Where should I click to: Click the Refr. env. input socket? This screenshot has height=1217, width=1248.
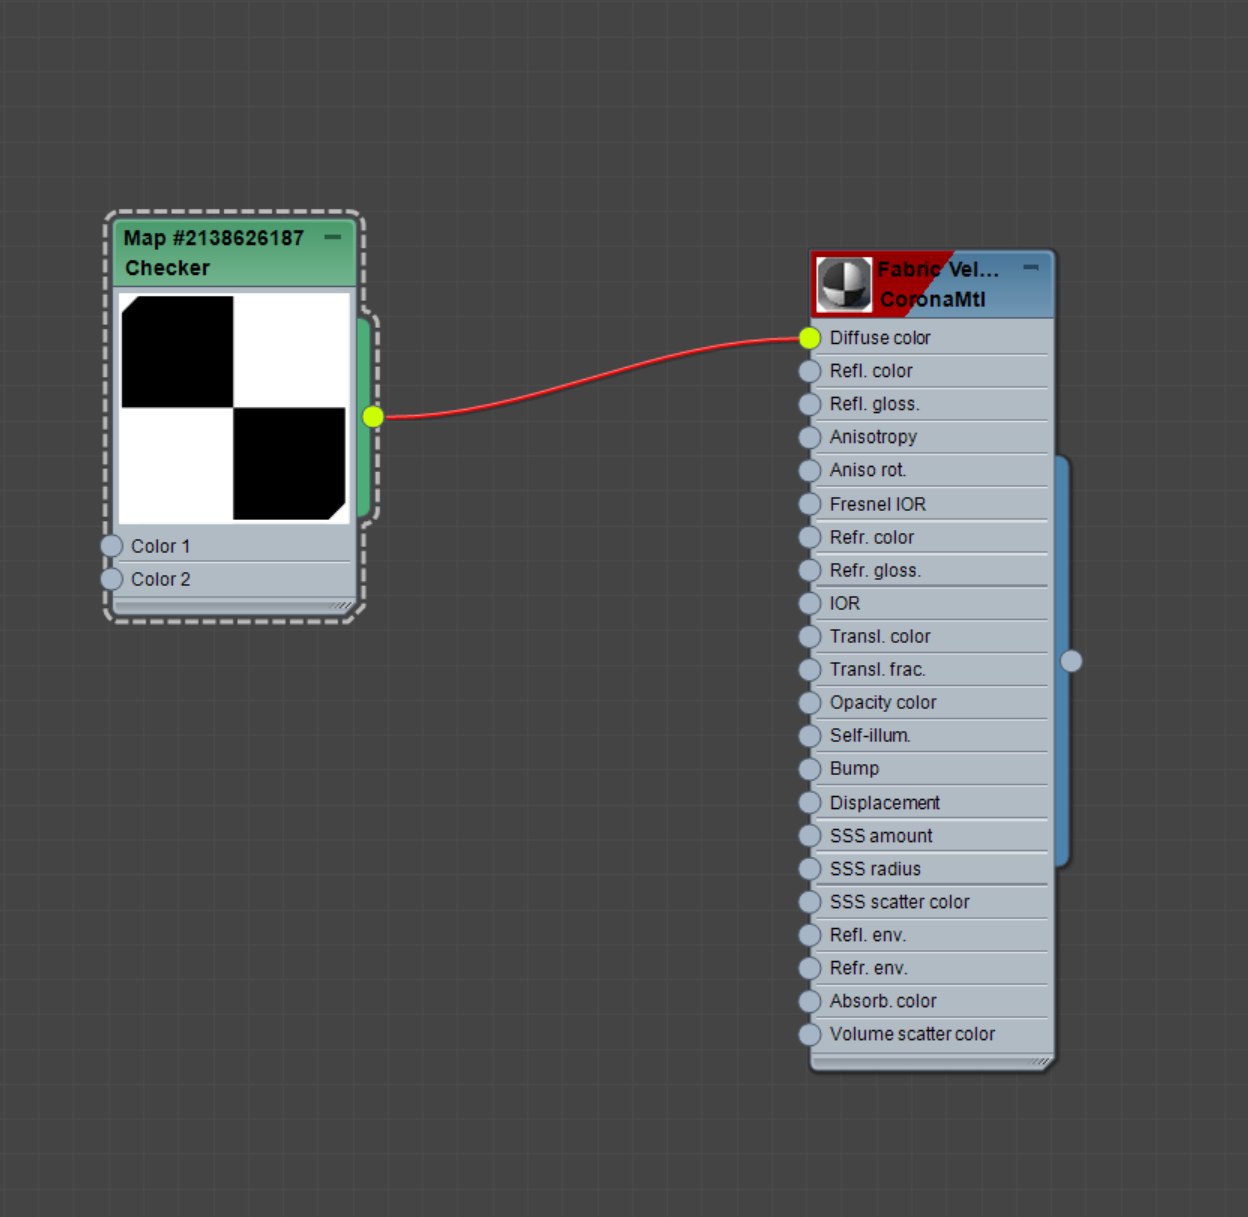(x=810, y=968)
